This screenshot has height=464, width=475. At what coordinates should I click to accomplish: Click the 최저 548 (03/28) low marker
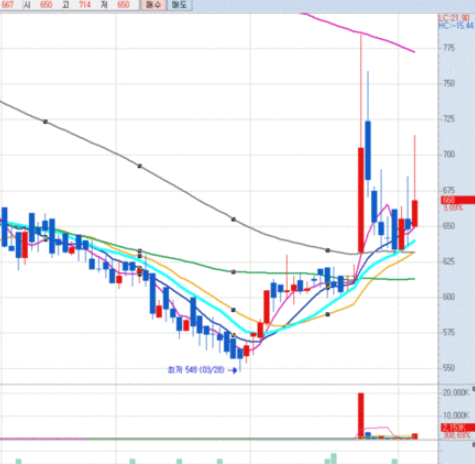[x=202, y=370]
